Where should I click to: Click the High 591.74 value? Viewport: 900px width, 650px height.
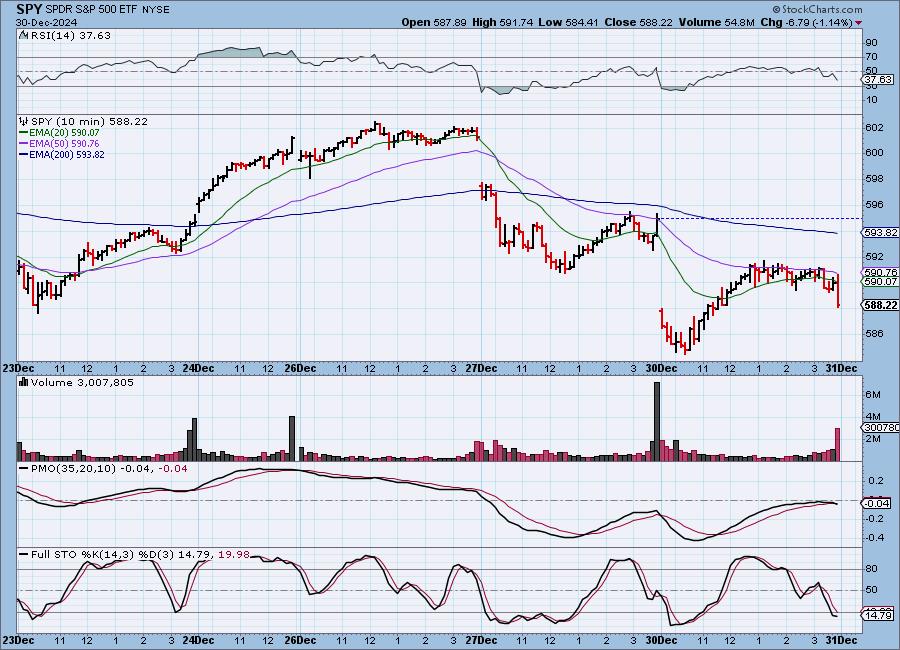click(502, 22)
